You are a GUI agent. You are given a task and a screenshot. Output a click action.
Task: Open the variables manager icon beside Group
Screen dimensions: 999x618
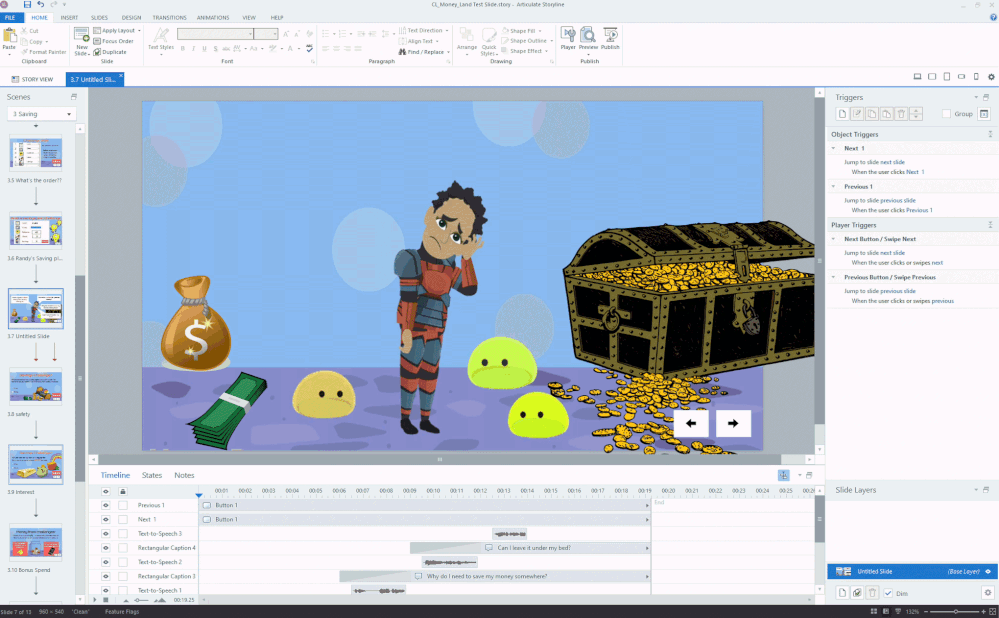coord(984,114)
